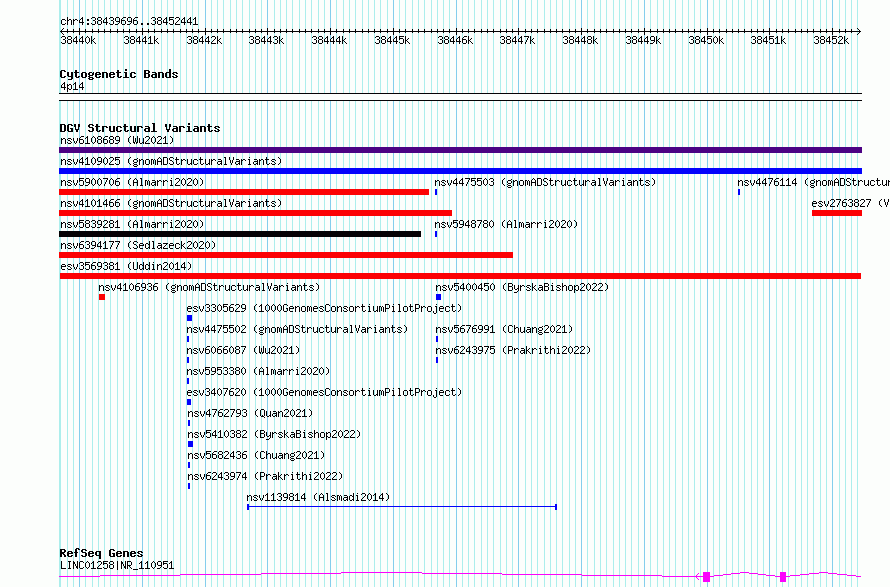Click nsv4101466 gnomAD variant label
890x587 pixels.
(171, 203)
